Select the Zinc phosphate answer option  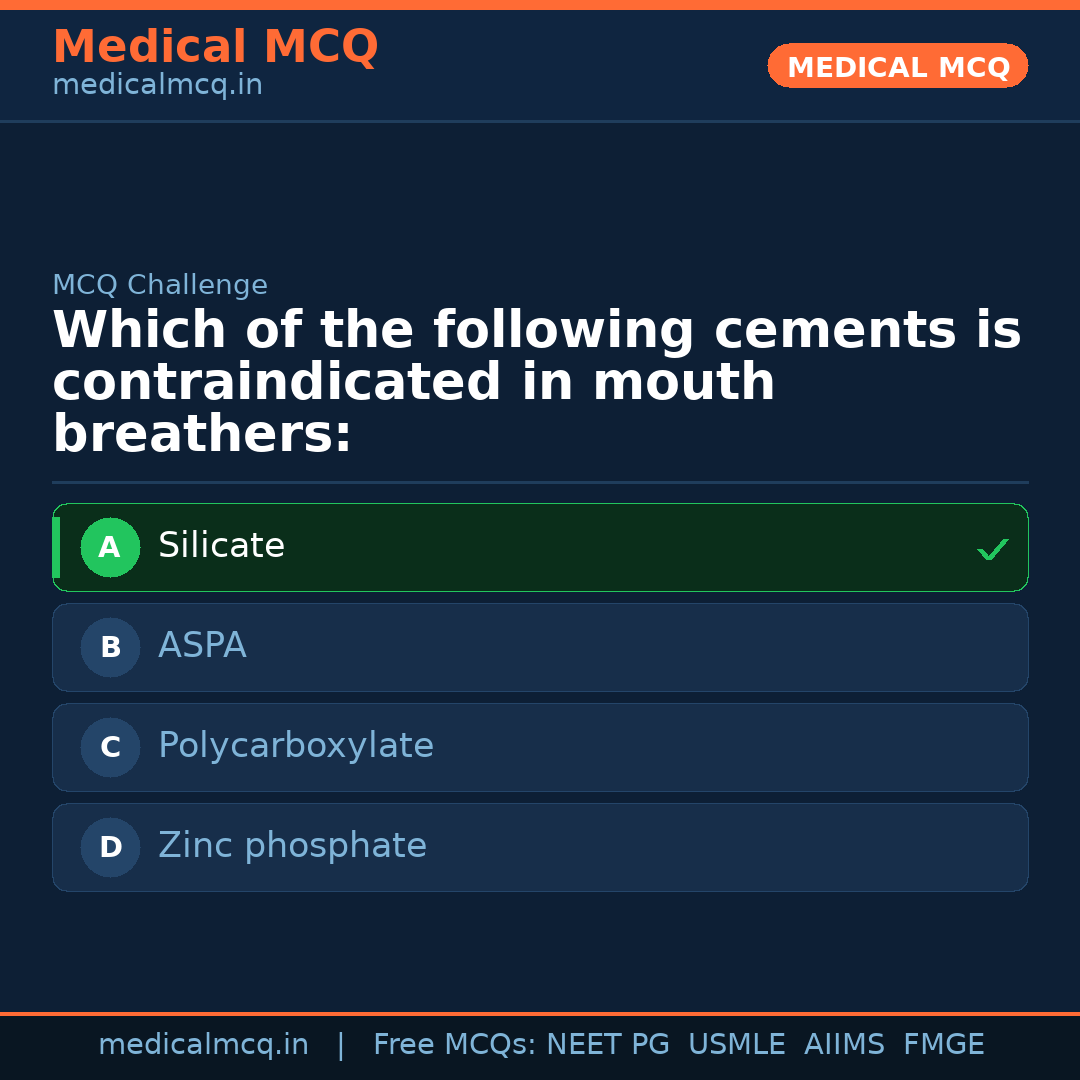coord(540,847)
